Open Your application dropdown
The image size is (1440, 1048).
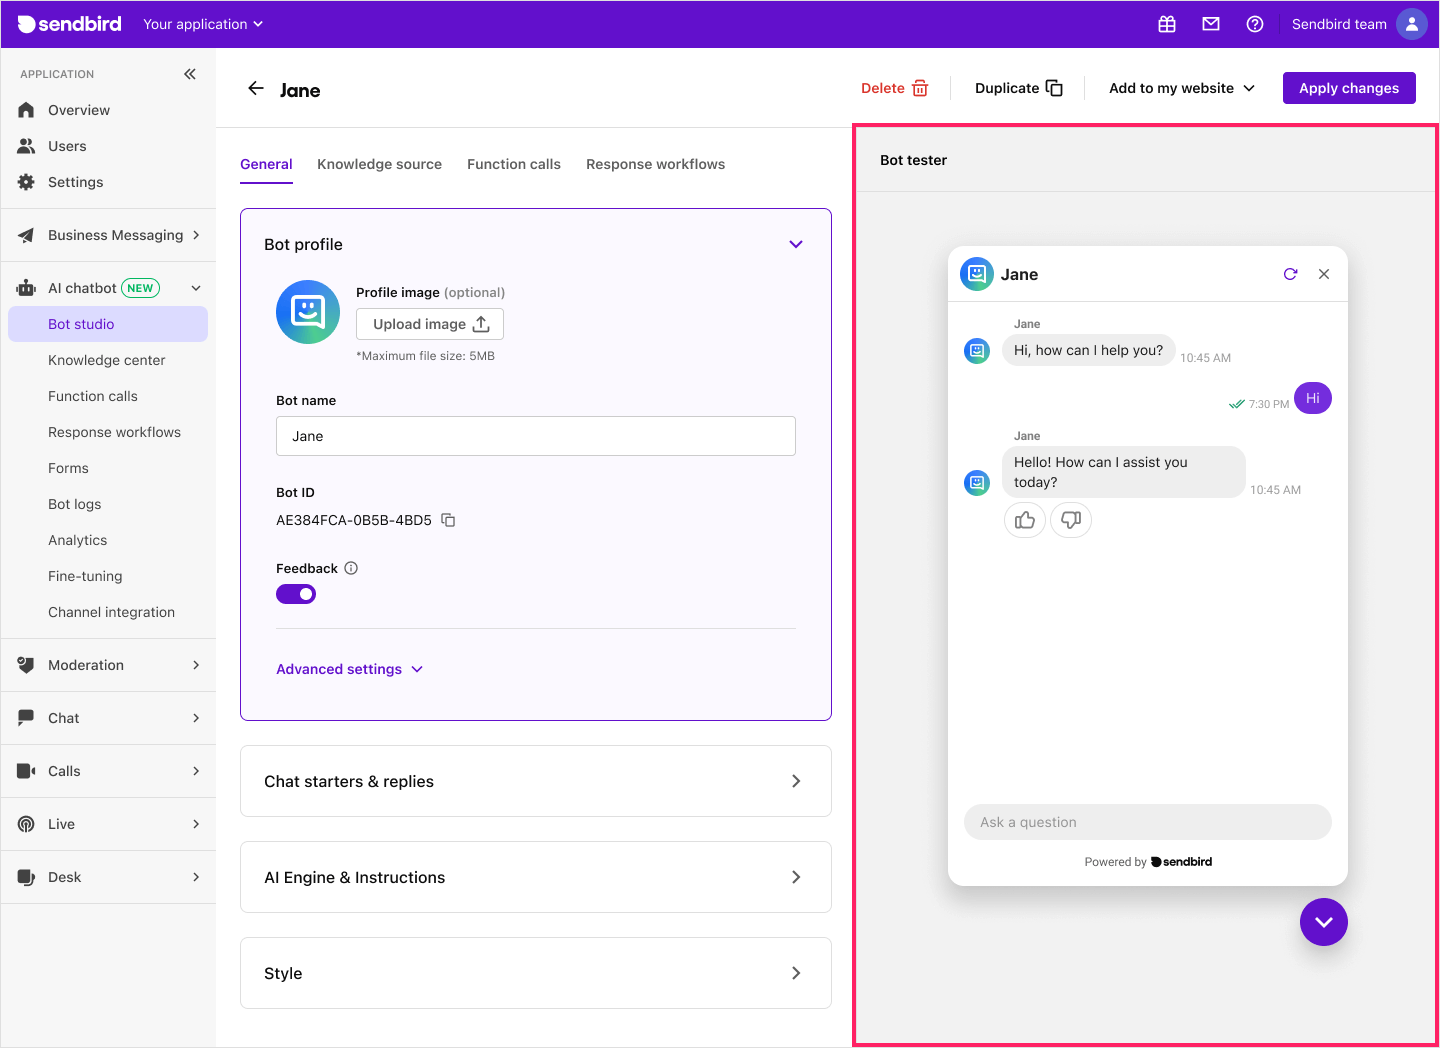pos(203,24)
